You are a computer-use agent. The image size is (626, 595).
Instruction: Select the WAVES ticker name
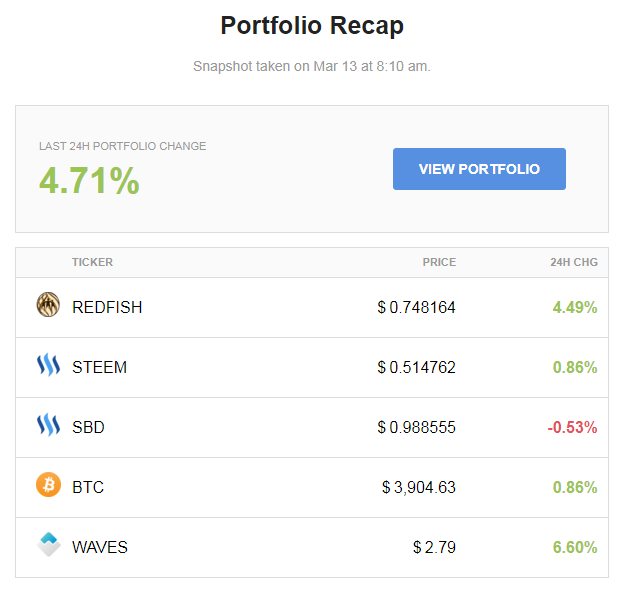coord(100,547)
